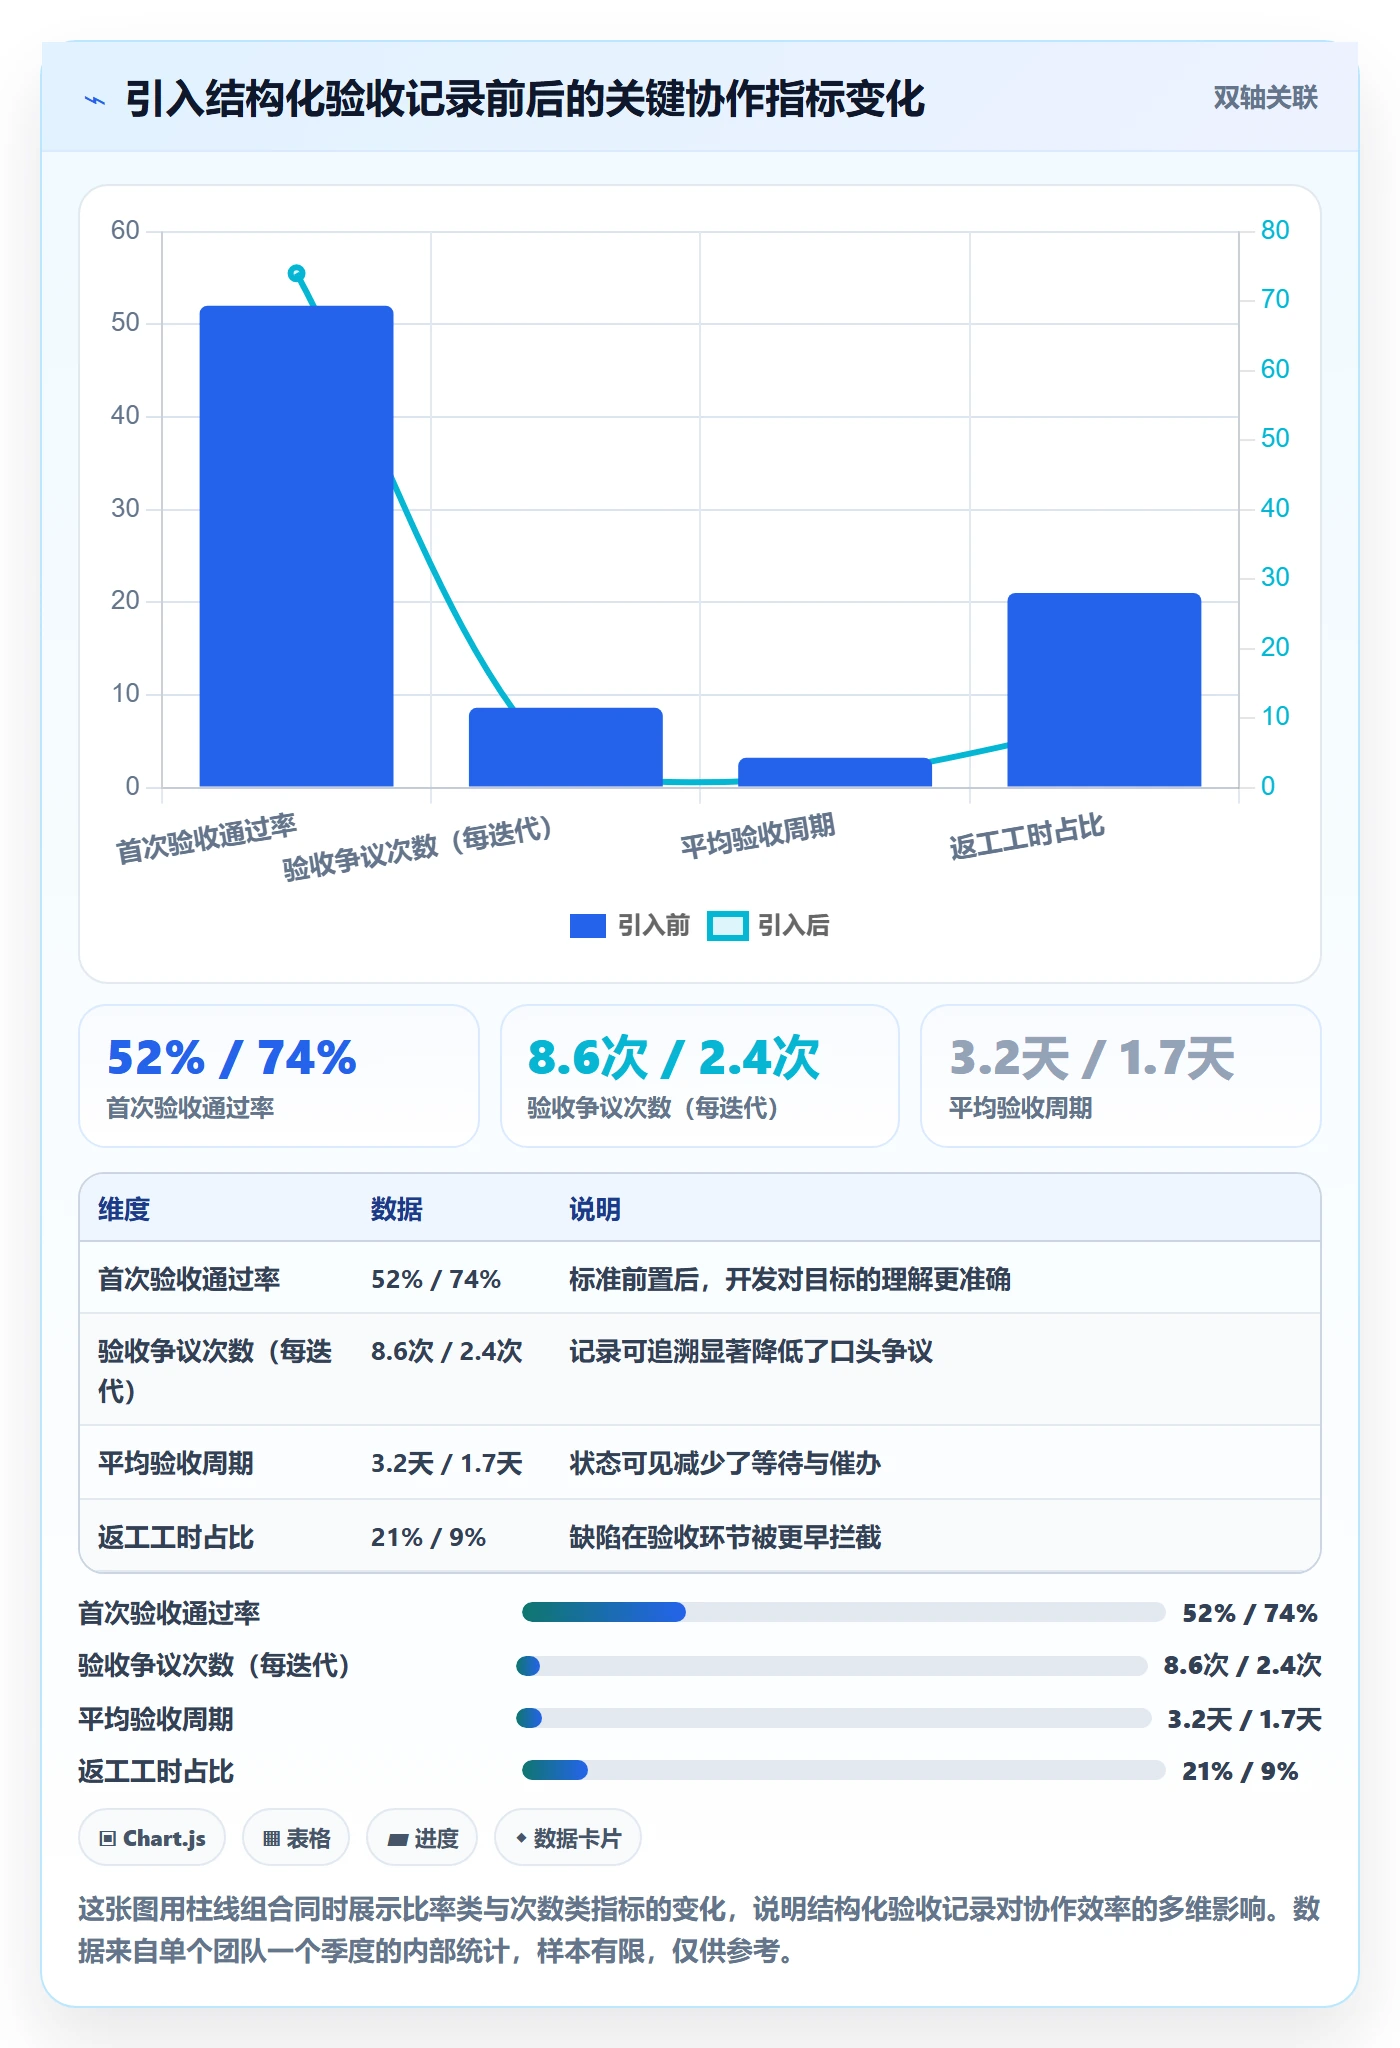Click the icon in the Chart.js tag

click(108, 1838)
